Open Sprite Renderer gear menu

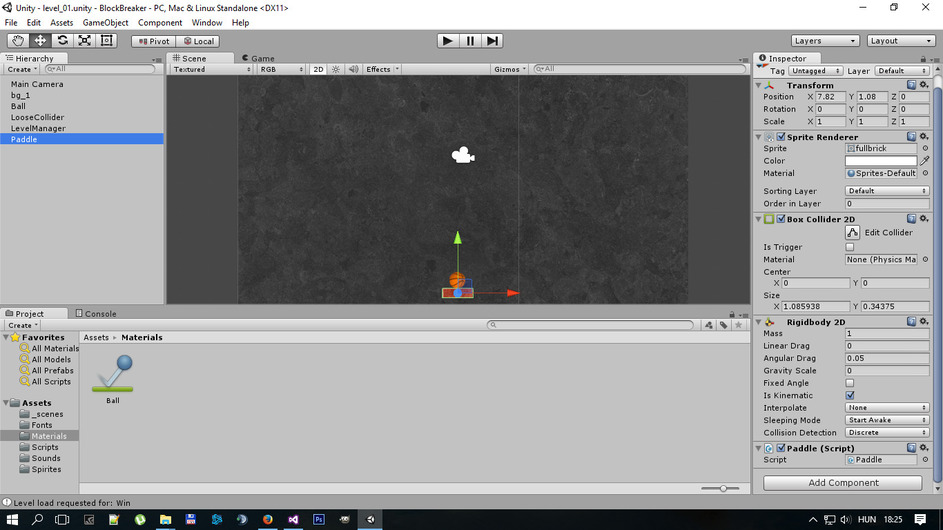(924, 137)
